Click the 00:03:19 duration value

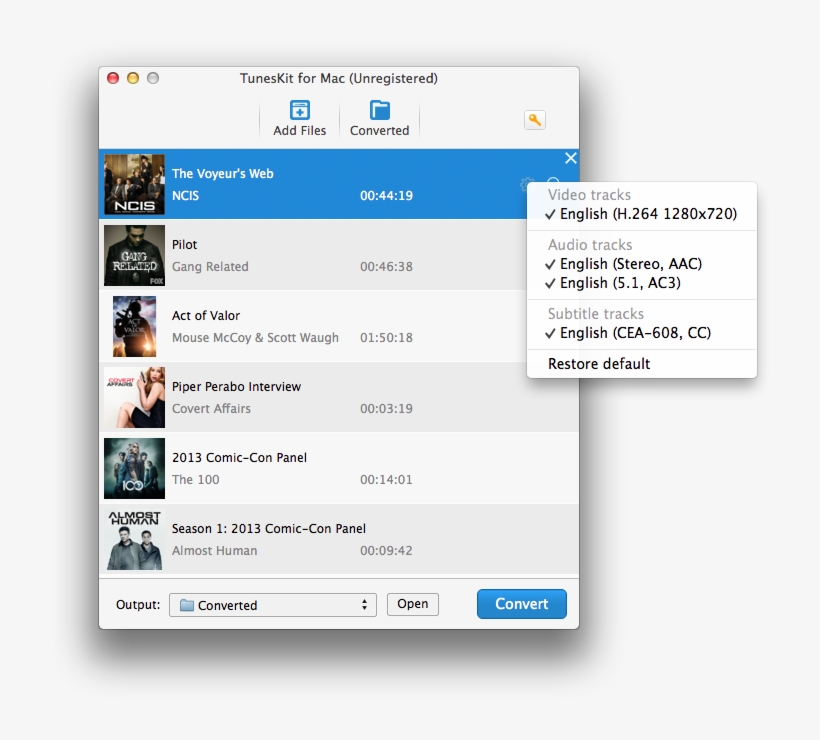(386, 408)
